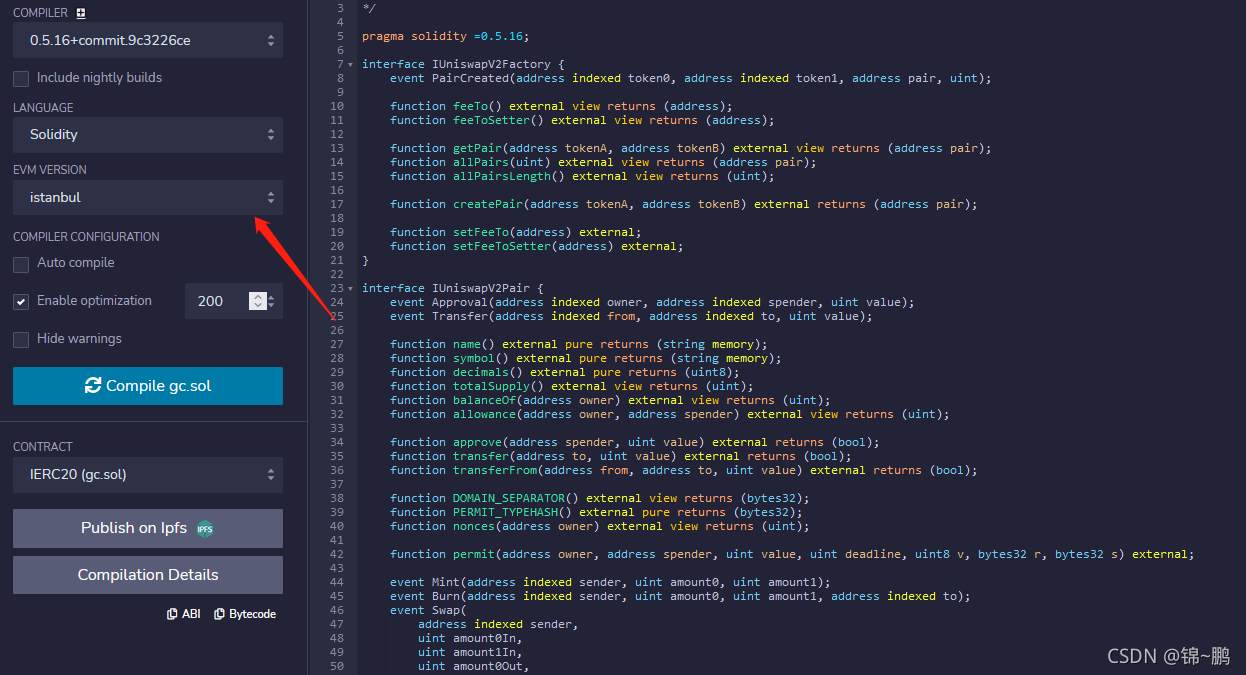This screenshot has width=1246, height=675.
Task: Click the 'function allPairsLength()' line
Action: tap(582, 176)
